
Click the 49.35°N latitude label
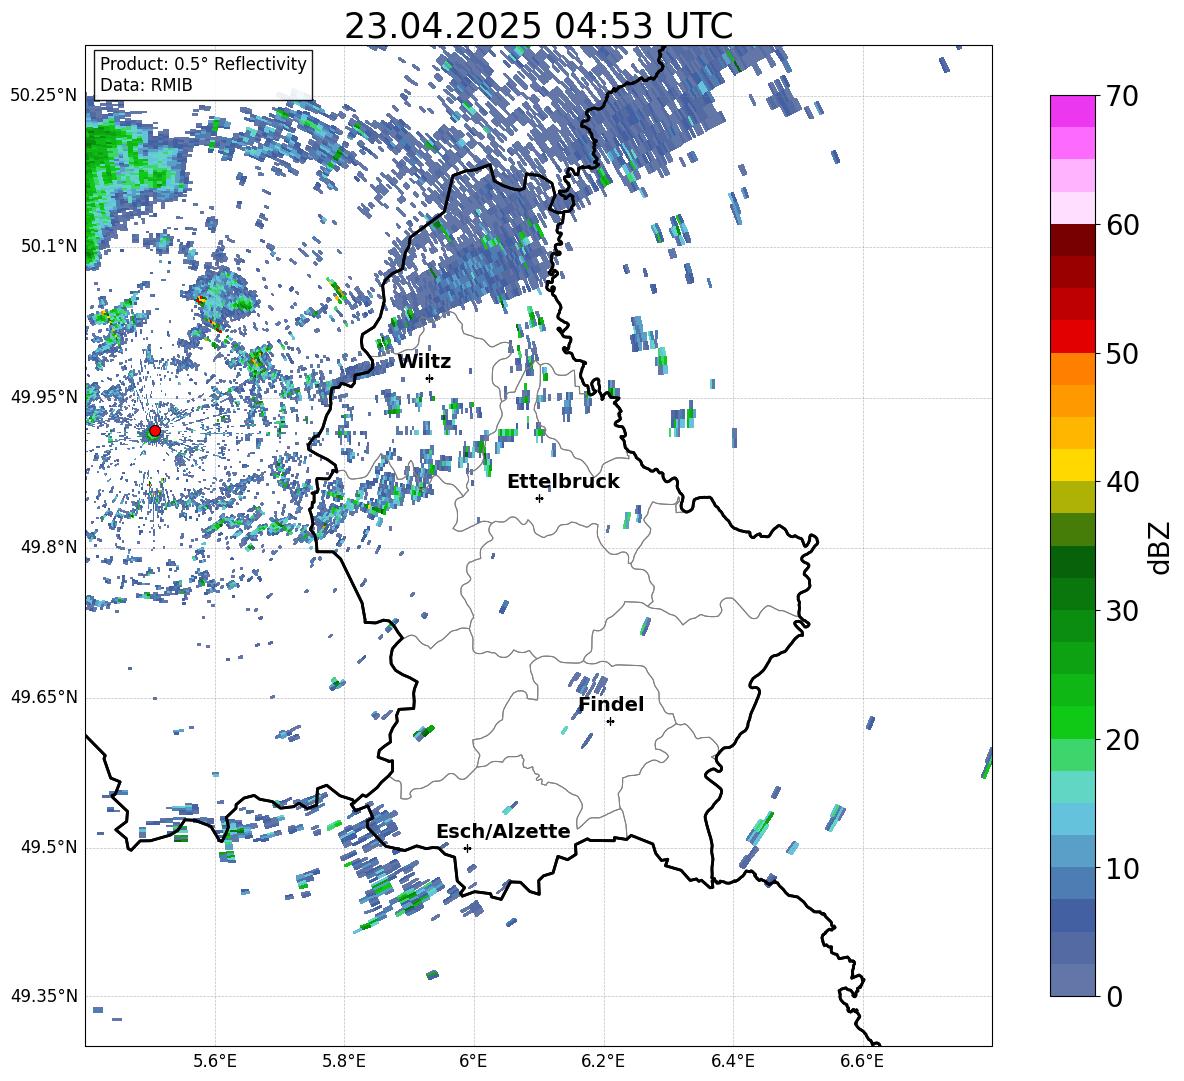click(x=44, y=996)
